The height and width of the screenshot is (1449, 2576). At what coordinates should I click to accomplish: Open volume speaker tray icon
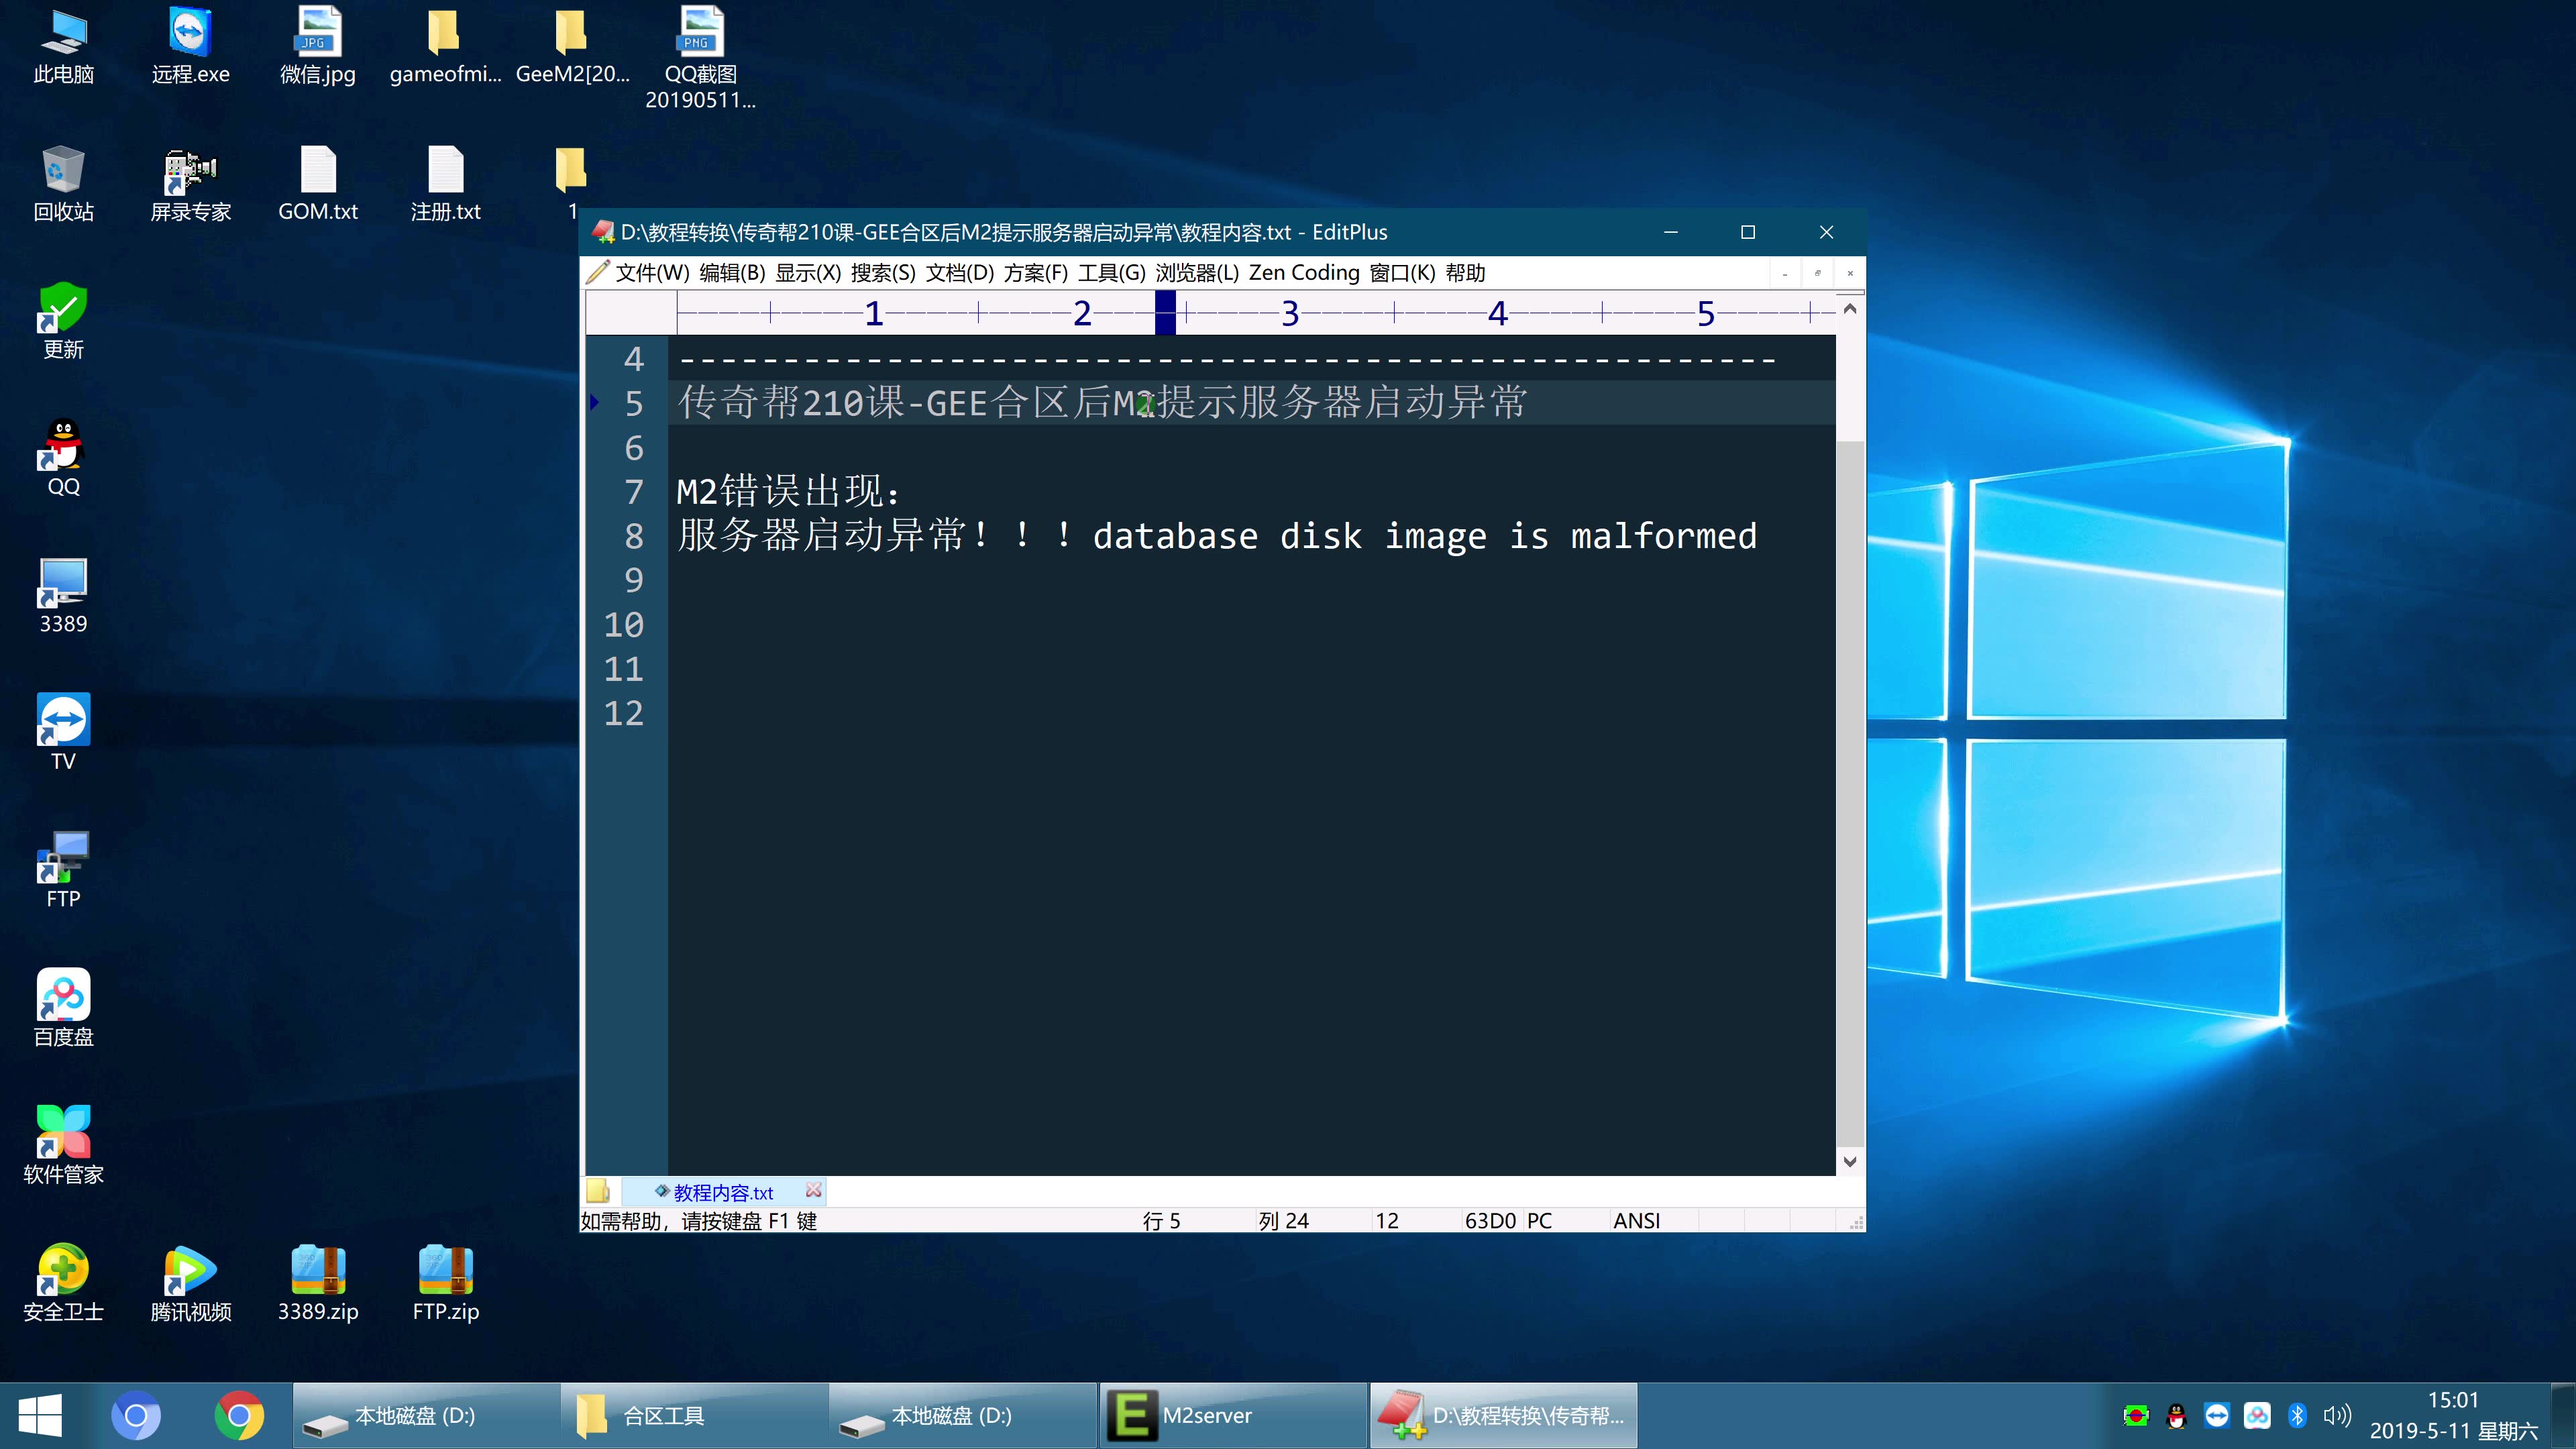[2336, 1416]
